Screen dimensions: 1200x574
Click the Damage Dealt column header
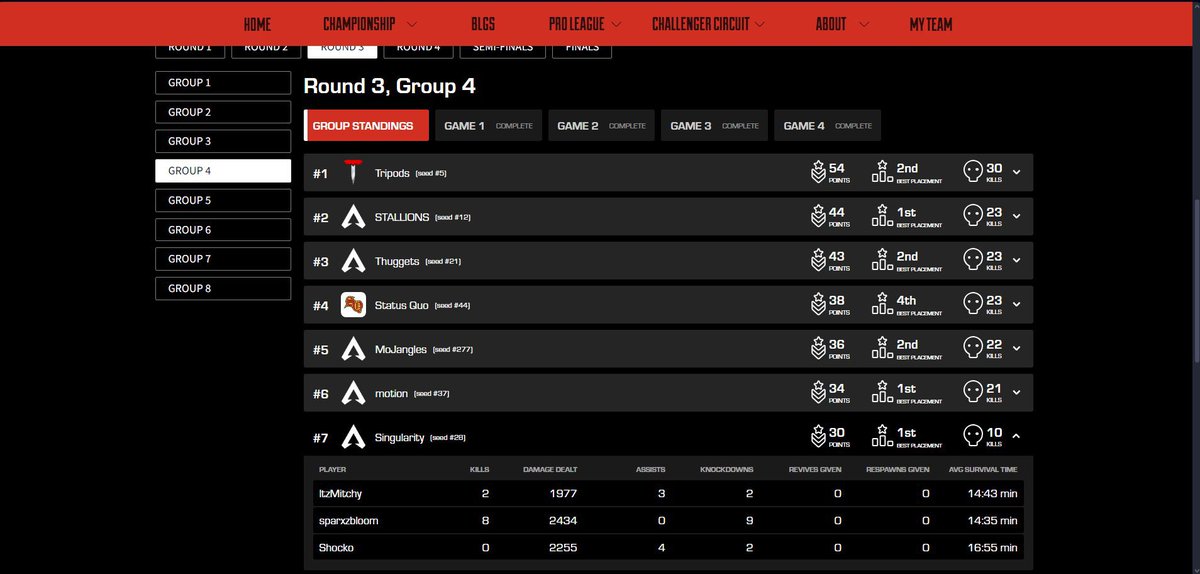550,469
